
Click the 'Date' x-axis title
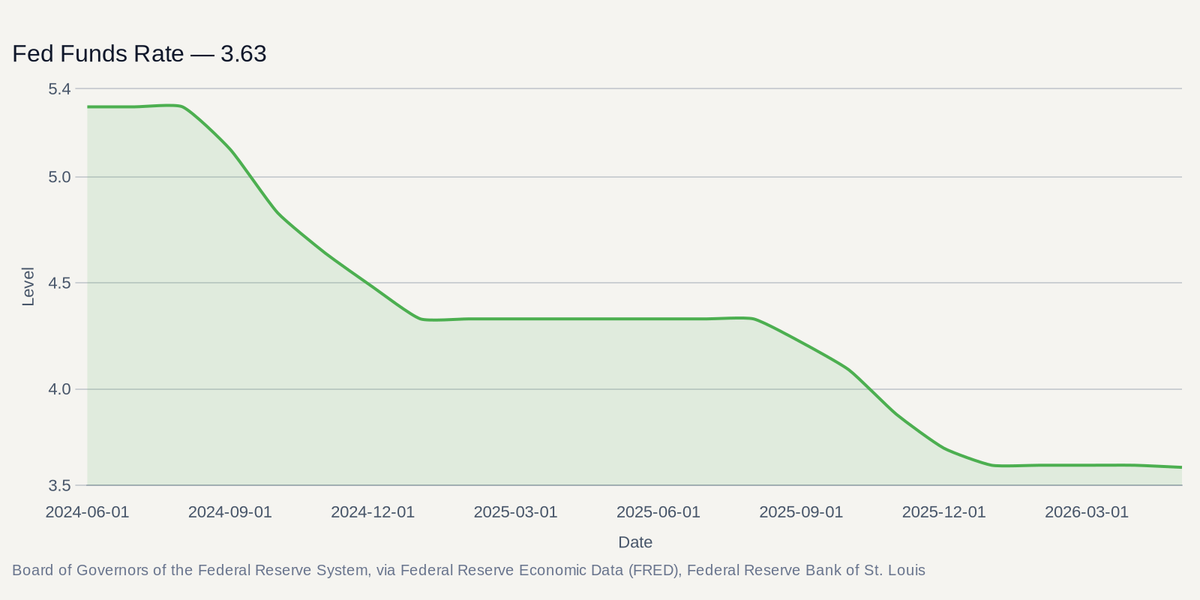[x=635, y=542]
